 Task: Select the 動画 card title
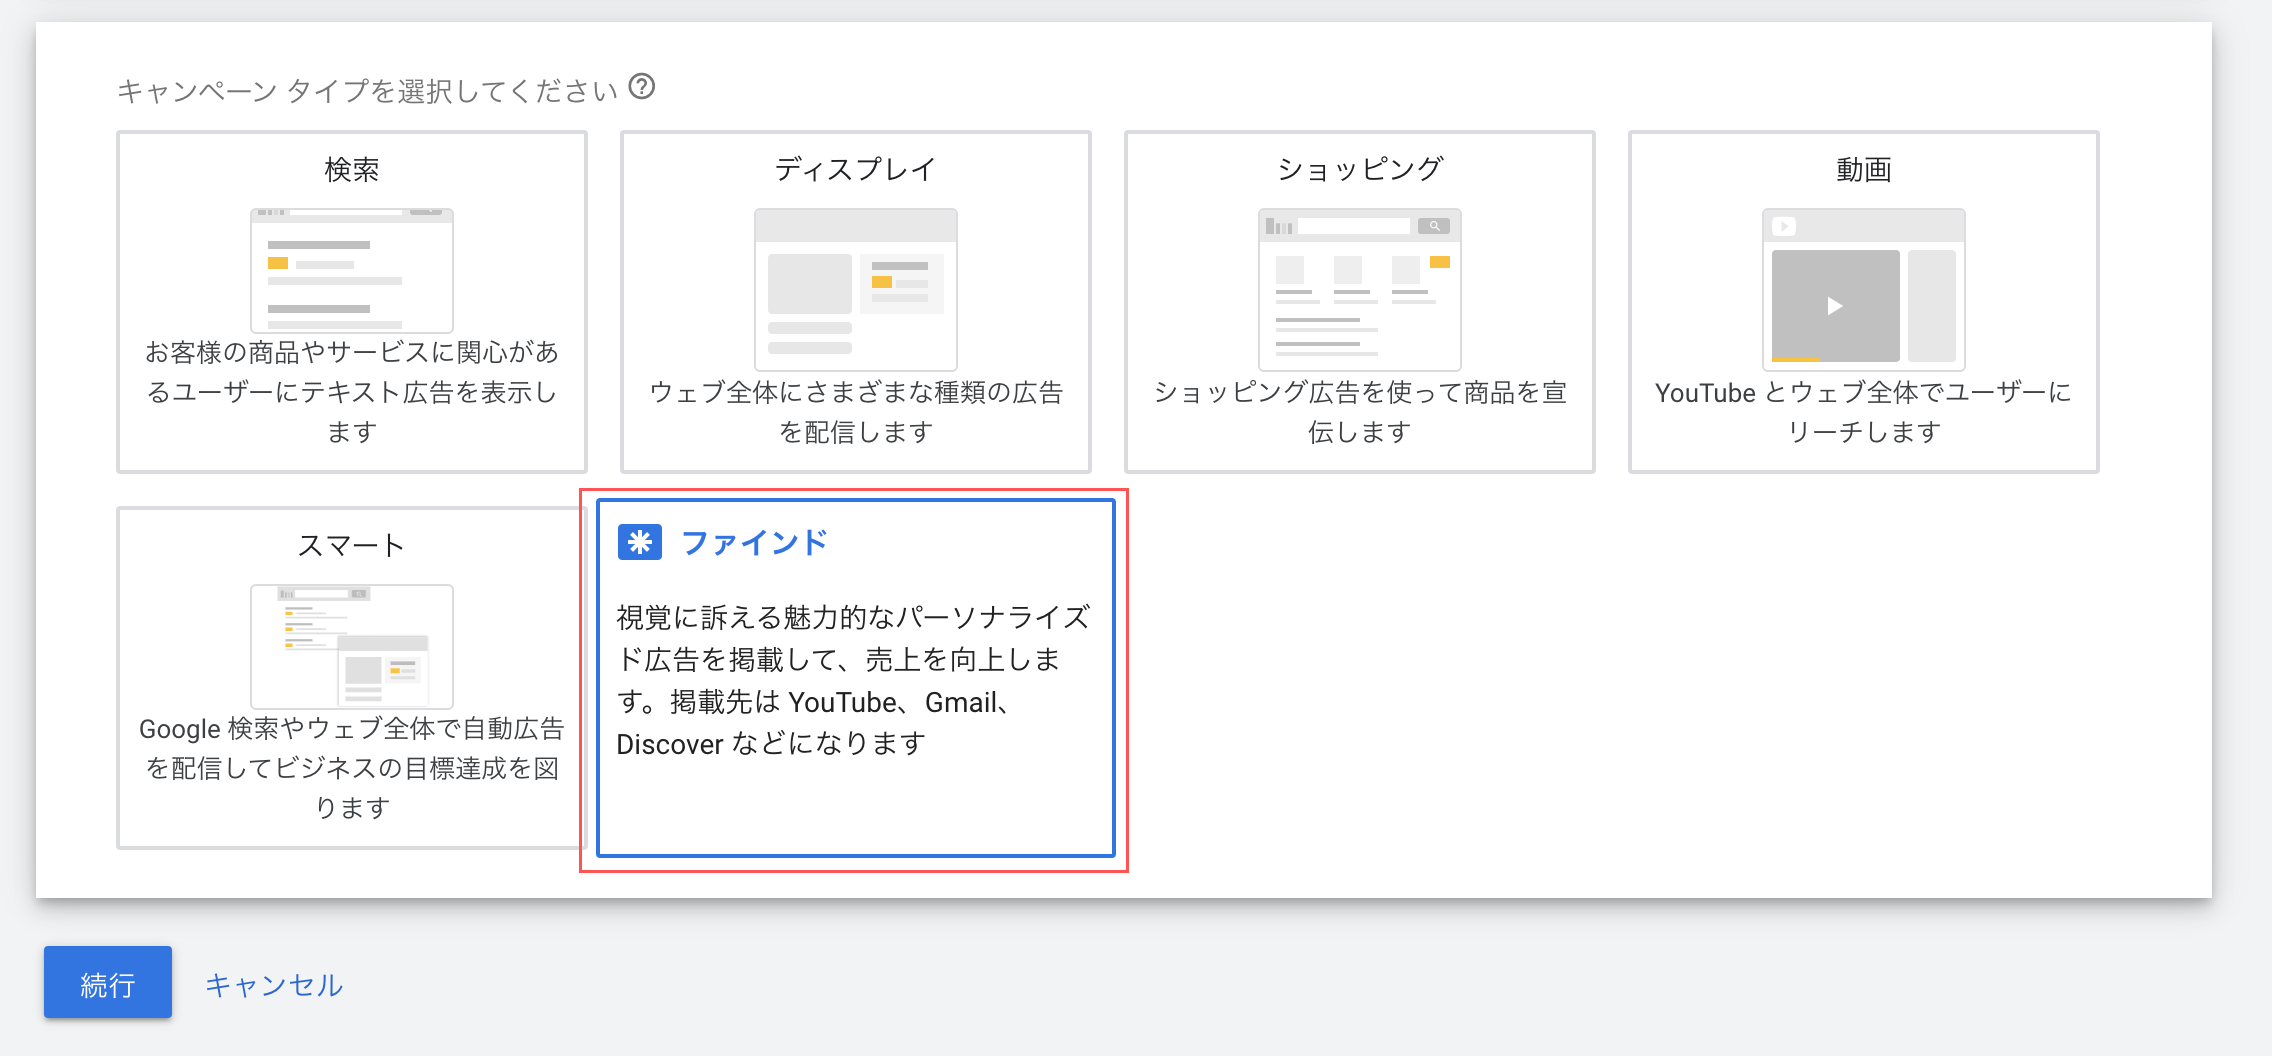pos(1864,170)
